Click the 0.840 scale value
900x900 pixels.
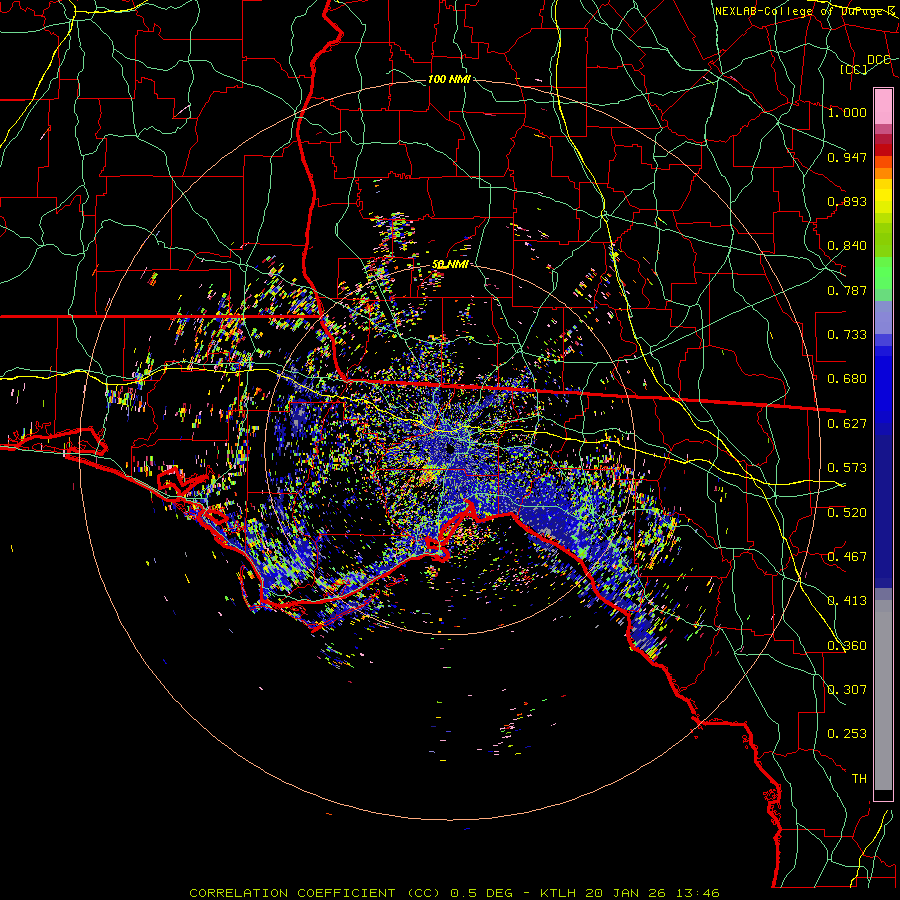847,246
